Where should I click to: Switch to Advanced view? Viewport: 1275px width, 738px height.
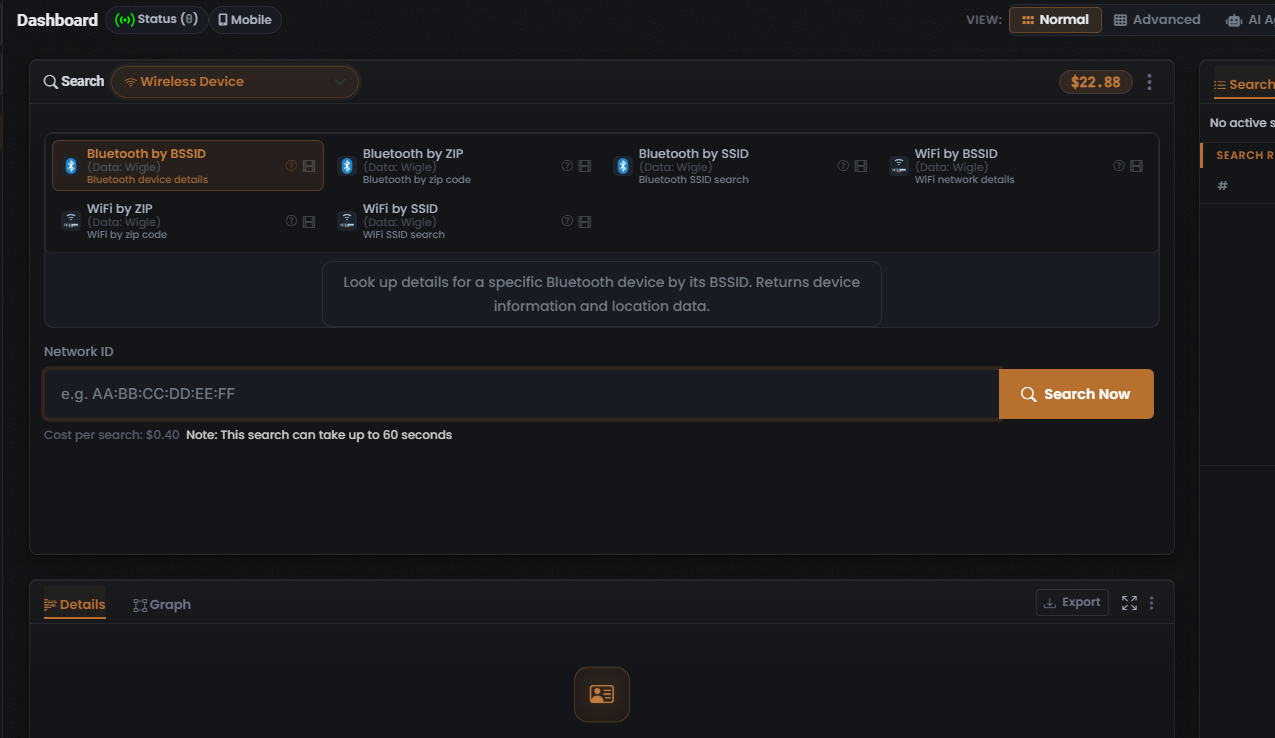pyautogui.click(x=1157, y=20)
